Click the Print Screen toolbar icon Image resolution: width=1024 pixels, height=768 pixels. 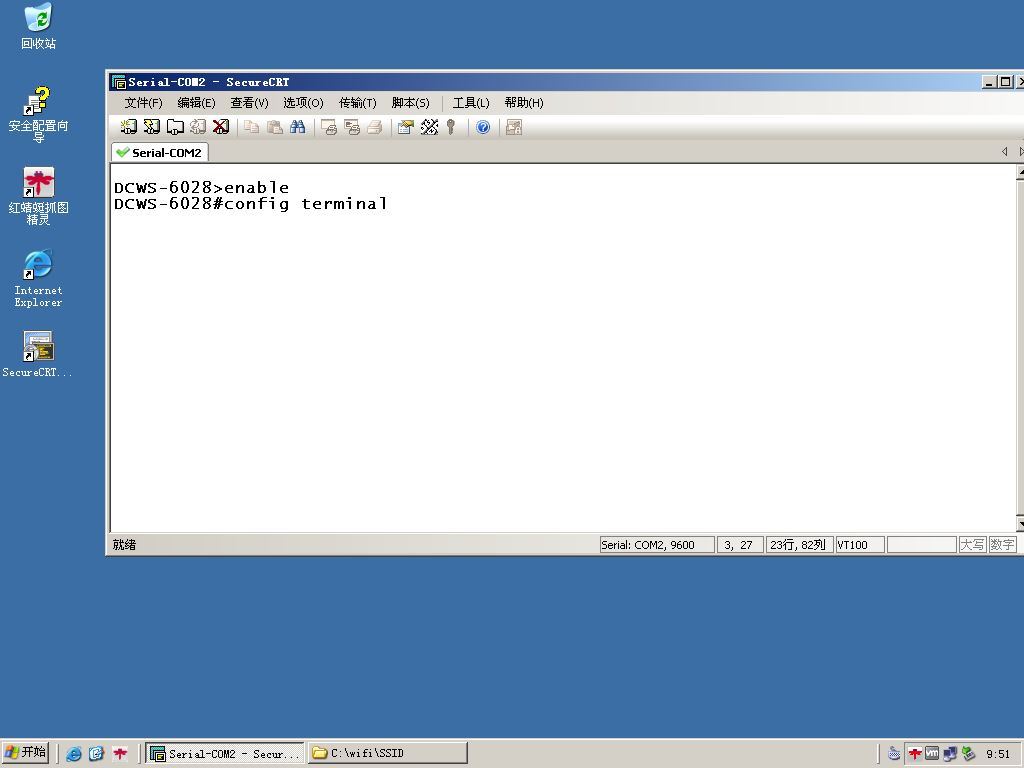pos(329,127)
